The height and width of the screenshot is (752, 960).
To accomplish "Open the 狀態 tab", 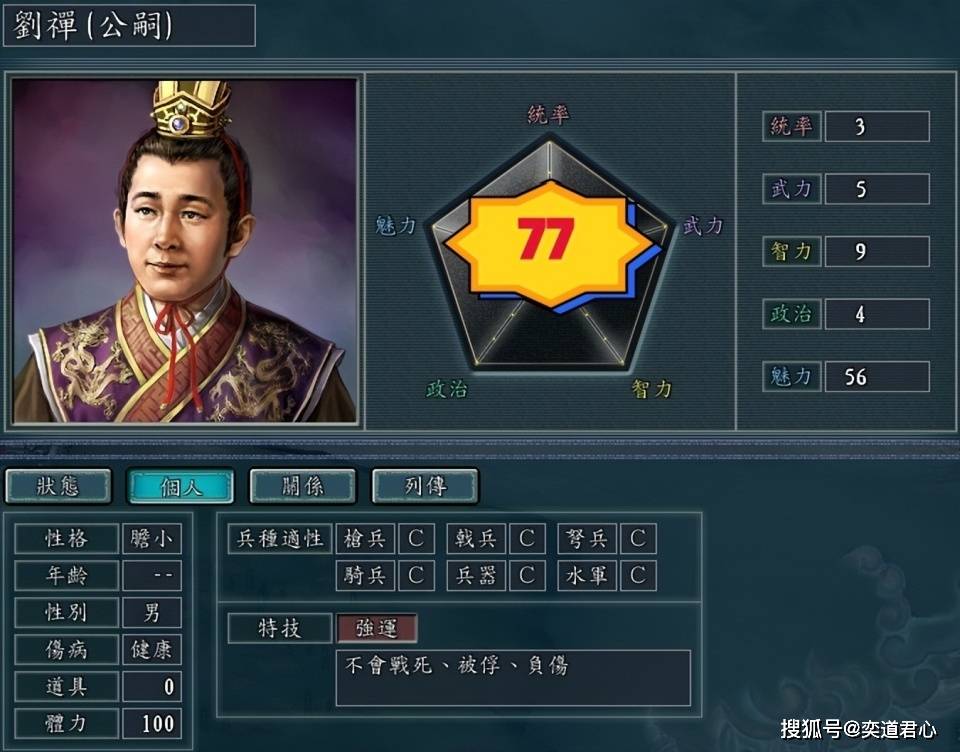I will [58, 486].
